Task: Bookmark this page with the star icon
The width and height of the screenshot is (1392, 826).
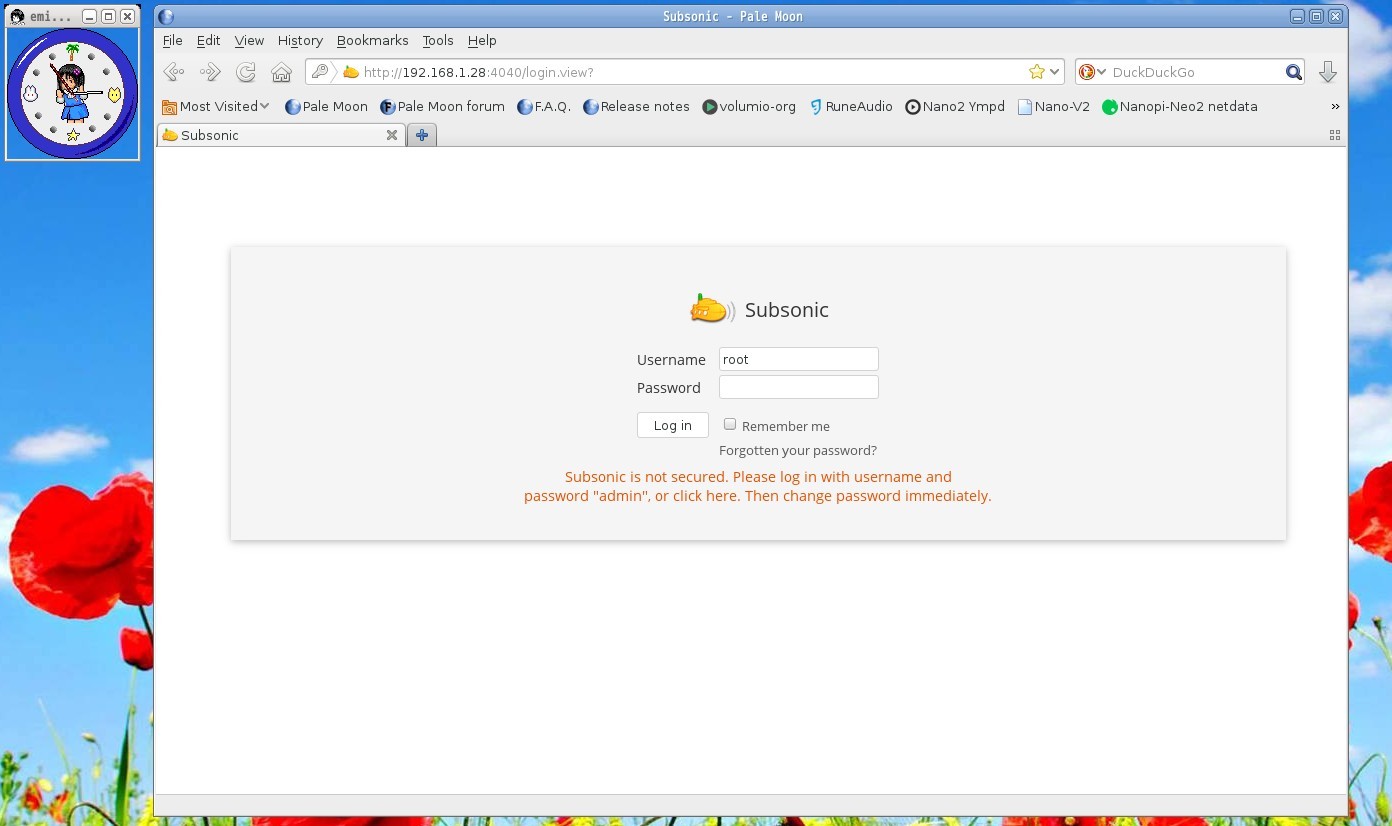Action: (x=1037, y=72)
